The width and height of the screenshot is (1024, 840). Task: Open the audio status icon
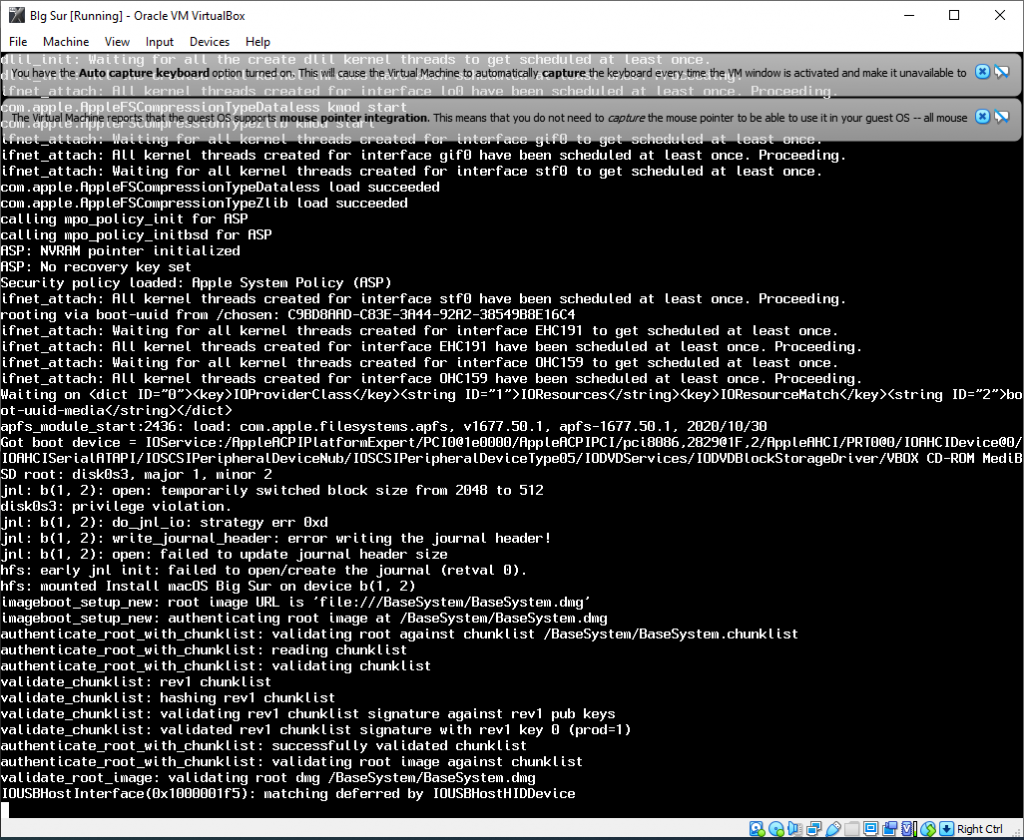coord(794,828)
